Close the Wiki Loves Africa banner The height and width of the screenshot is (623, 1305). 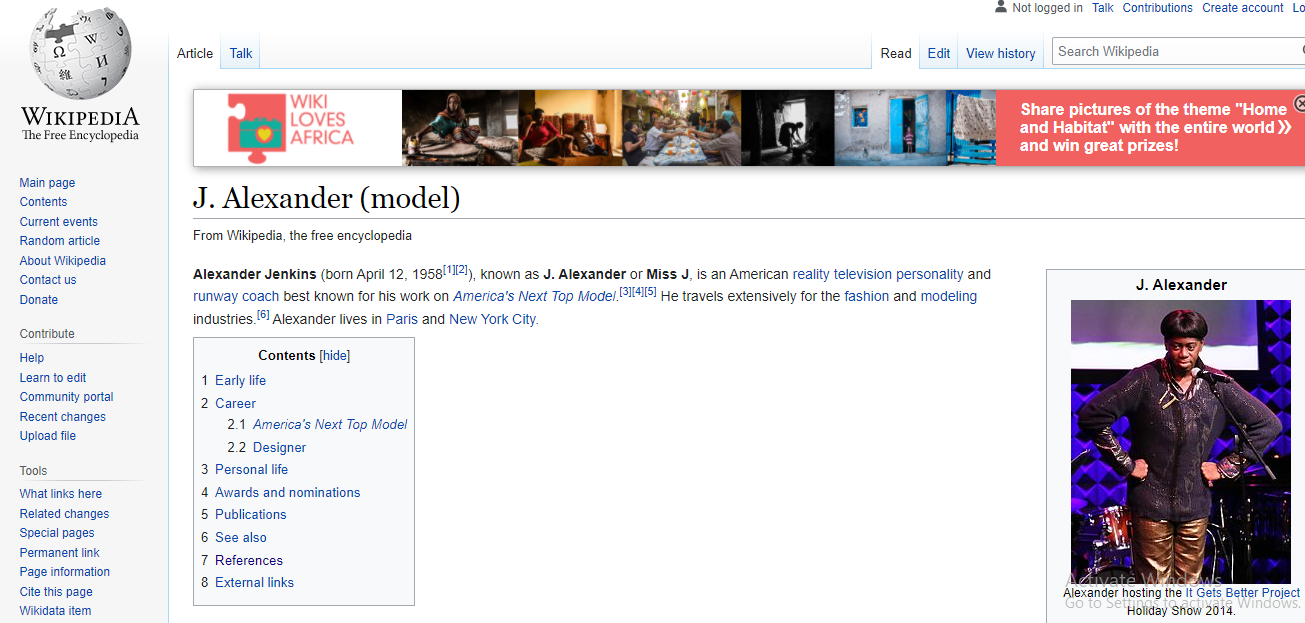click(1299, 103)
